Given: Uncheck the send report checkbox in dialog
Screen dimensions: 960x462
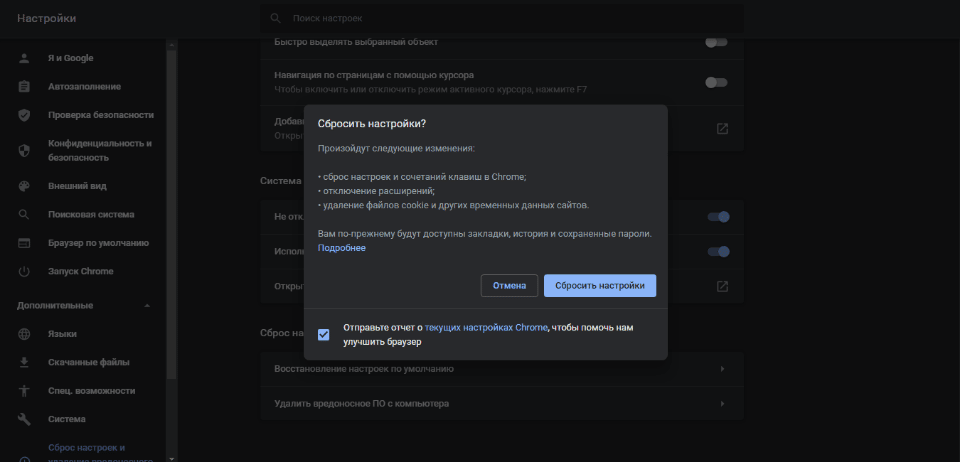Looking at the screenshot, I should [x=323, y=334].
